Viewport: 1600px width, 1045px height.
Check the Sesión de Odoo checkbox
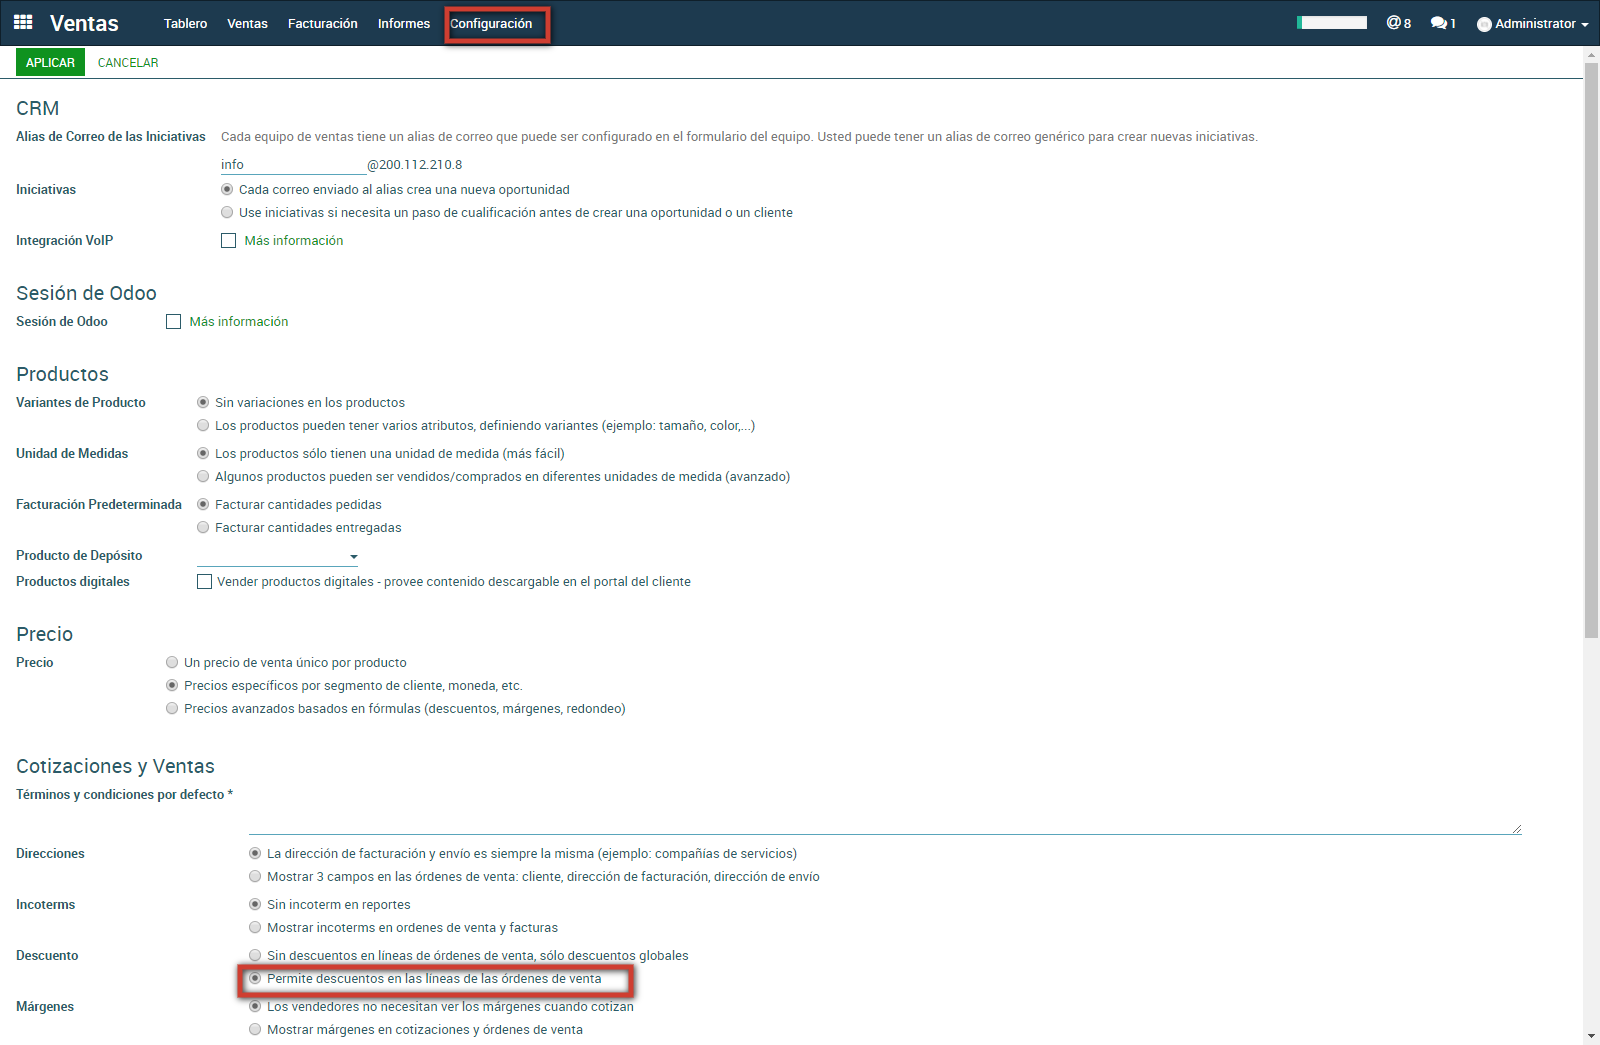pos(173,322)
